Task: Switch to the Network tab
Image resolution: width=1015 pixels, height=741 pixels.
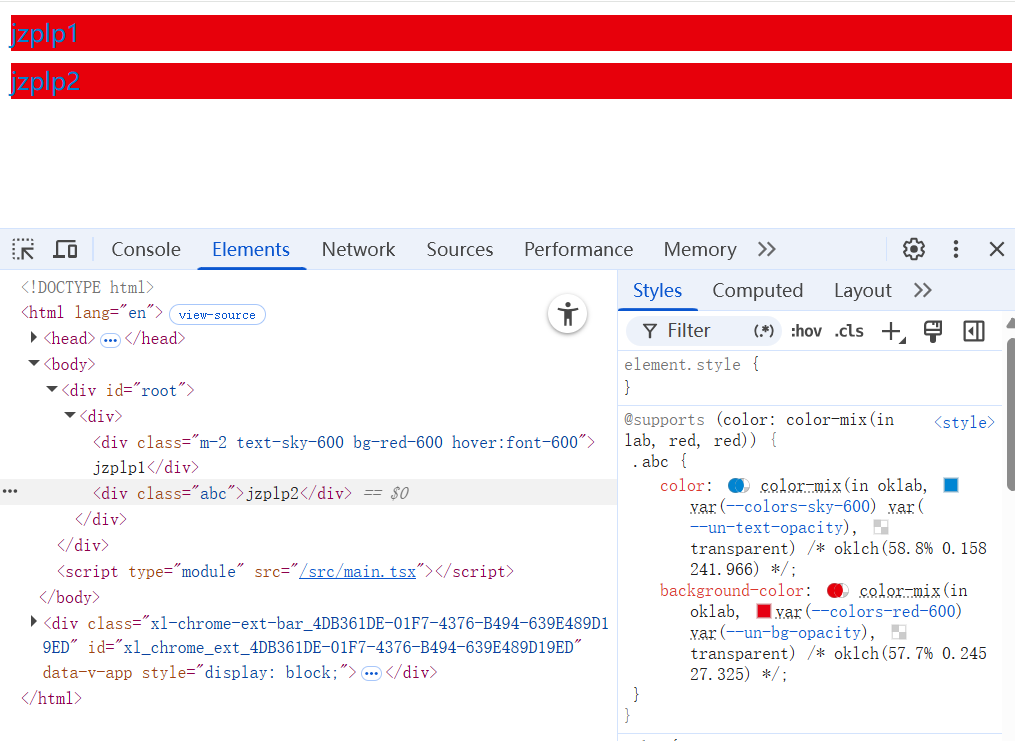Action: point(358,249)
